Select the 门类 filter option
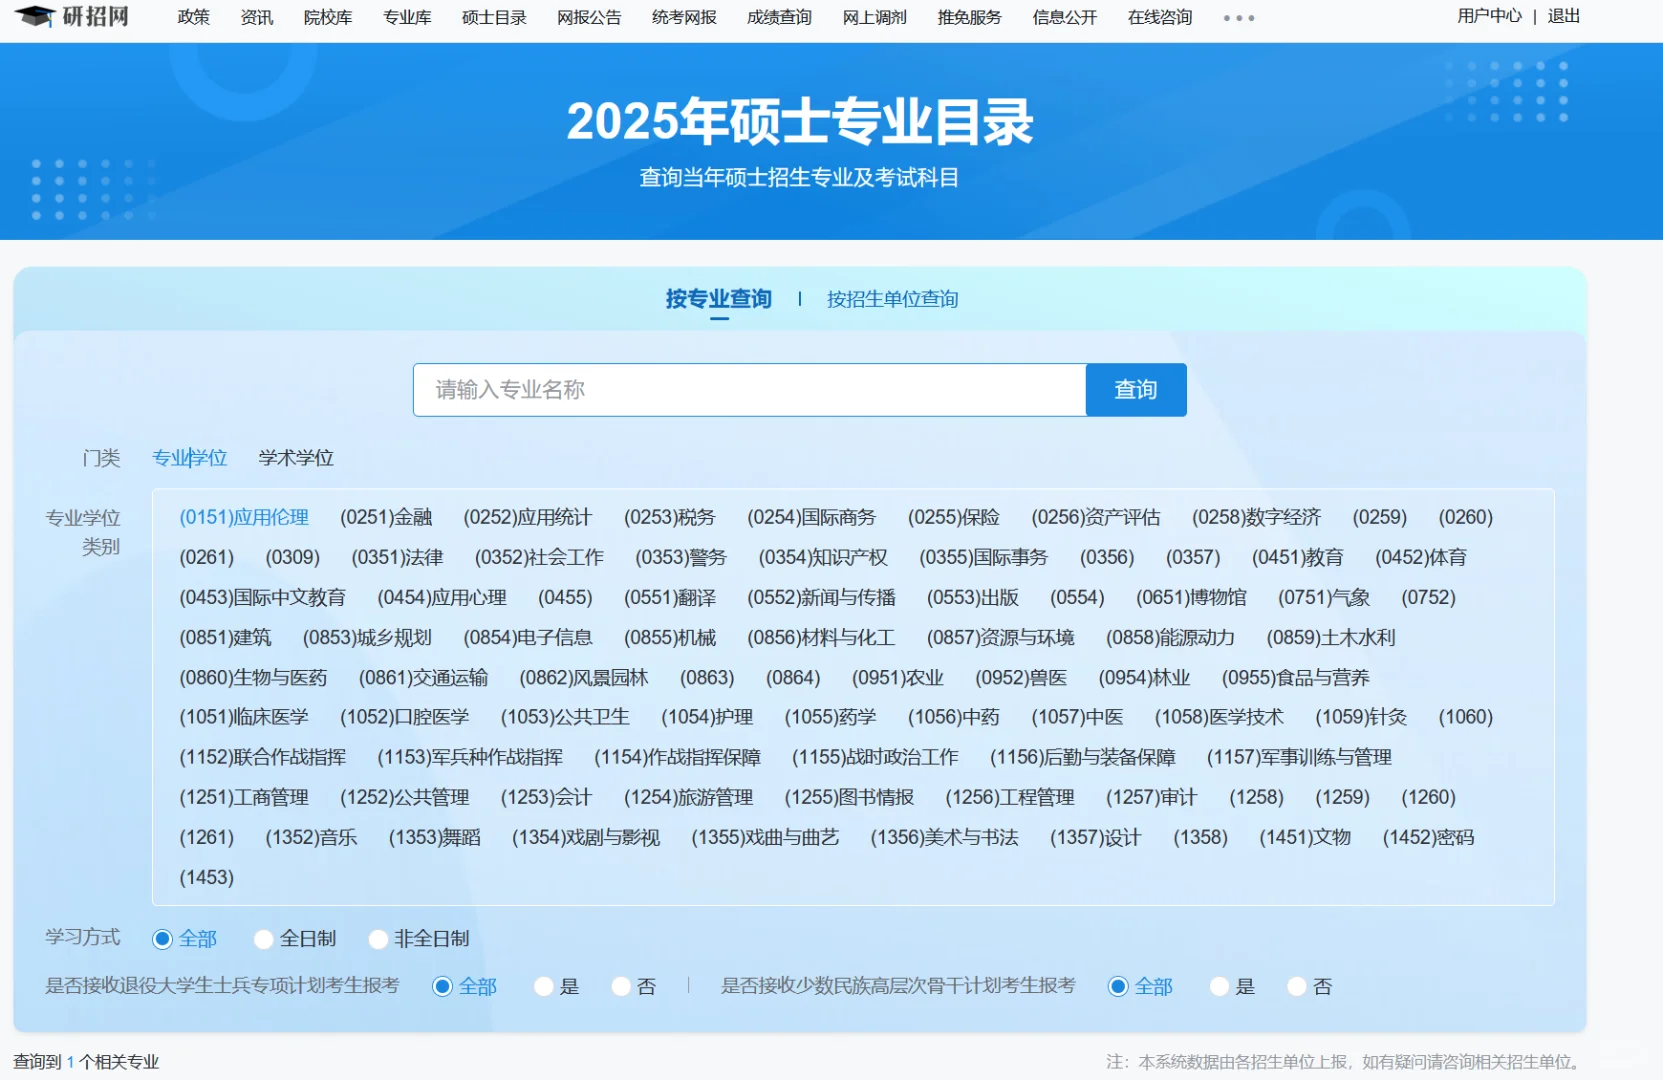The height and width of the screenshot is (1080, 1663). click(103, 458)
